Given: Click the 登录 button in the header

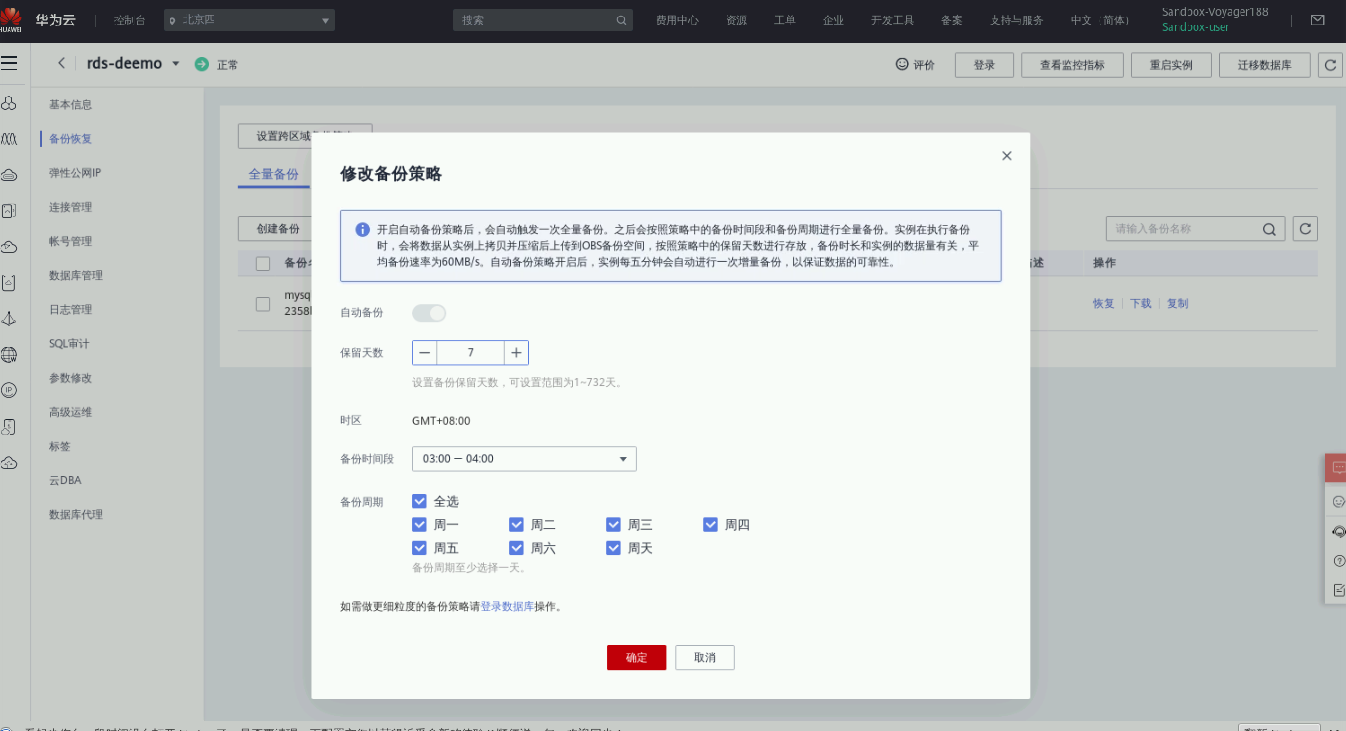Looking at the screenshot, I should click(x=984, y=65).
